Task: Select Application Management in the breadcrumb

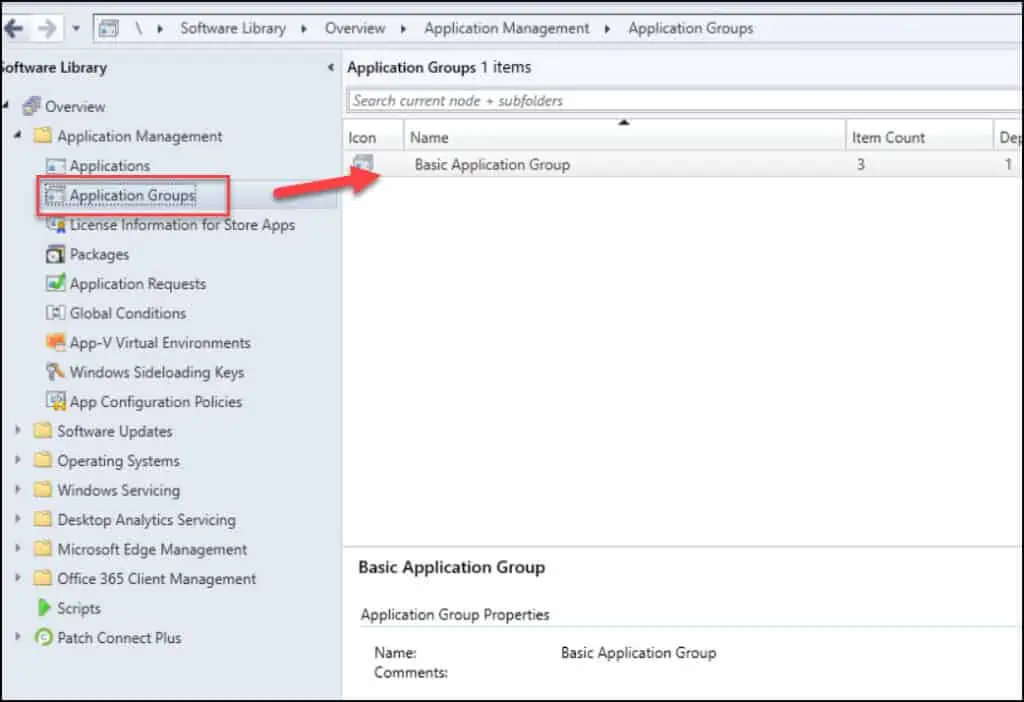Action: point(507,28)
